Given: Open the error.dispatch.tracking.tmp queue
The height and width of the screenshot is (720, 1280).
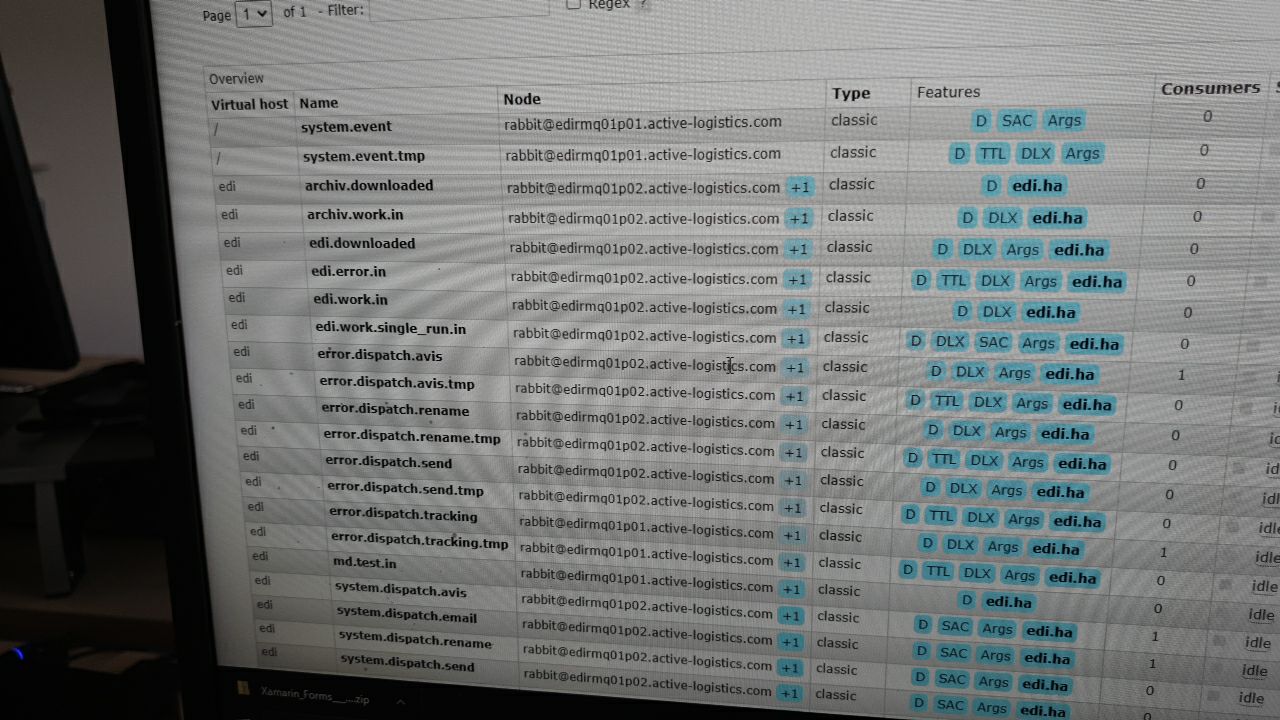Looking at the screenshot, I should coord(420,541).
